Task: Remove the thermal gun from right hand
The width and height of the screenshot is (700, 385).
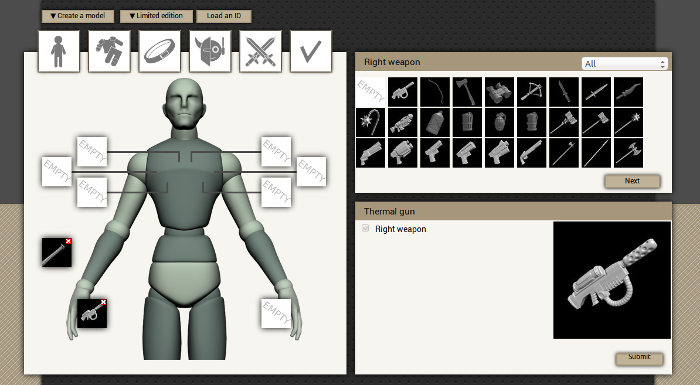Action: point(104,302)
